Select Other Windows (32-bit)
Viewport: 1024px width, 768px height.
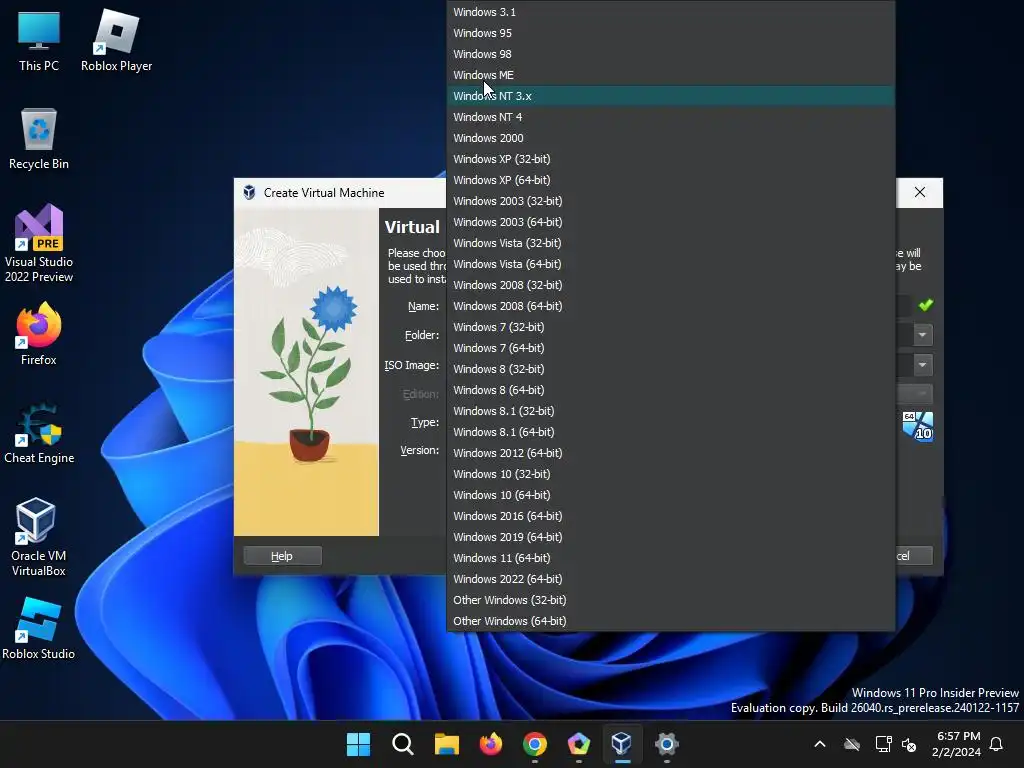[x=671, y=600]
